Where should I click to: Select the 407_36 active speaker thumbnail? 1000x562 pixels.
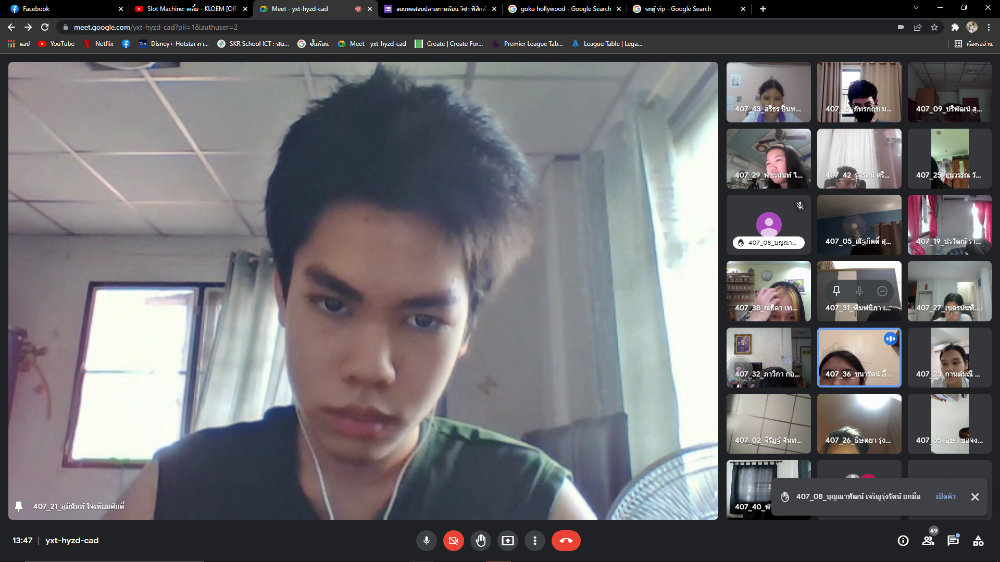[x=859, y=357]
